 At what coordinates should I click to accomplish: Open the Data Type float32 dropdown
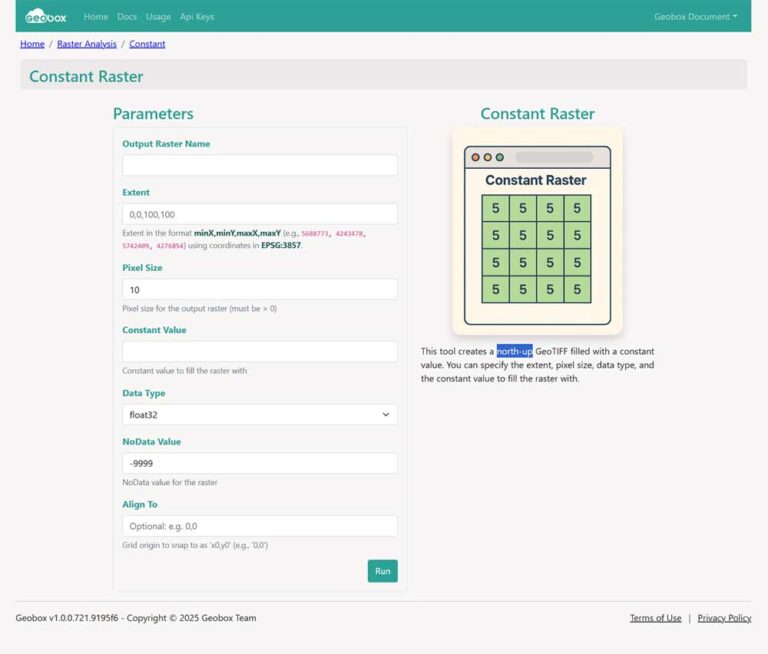(259, 414)
